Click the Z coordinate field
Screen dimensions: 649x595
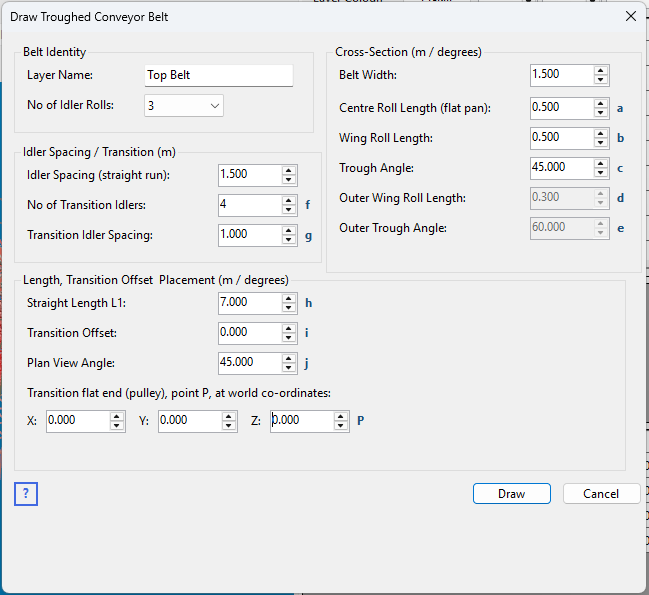pyautogui.click(x=302, y=421)
